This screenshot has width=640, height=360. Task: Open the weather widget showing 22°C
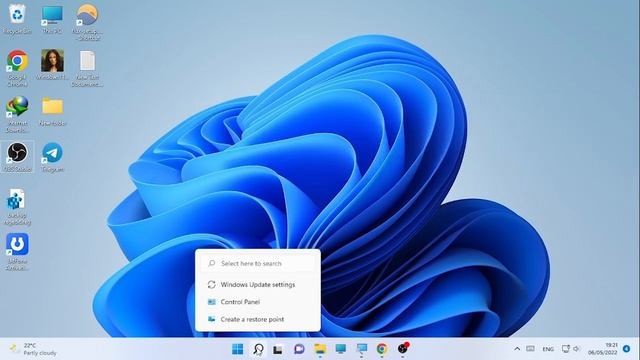pos(33,349)
